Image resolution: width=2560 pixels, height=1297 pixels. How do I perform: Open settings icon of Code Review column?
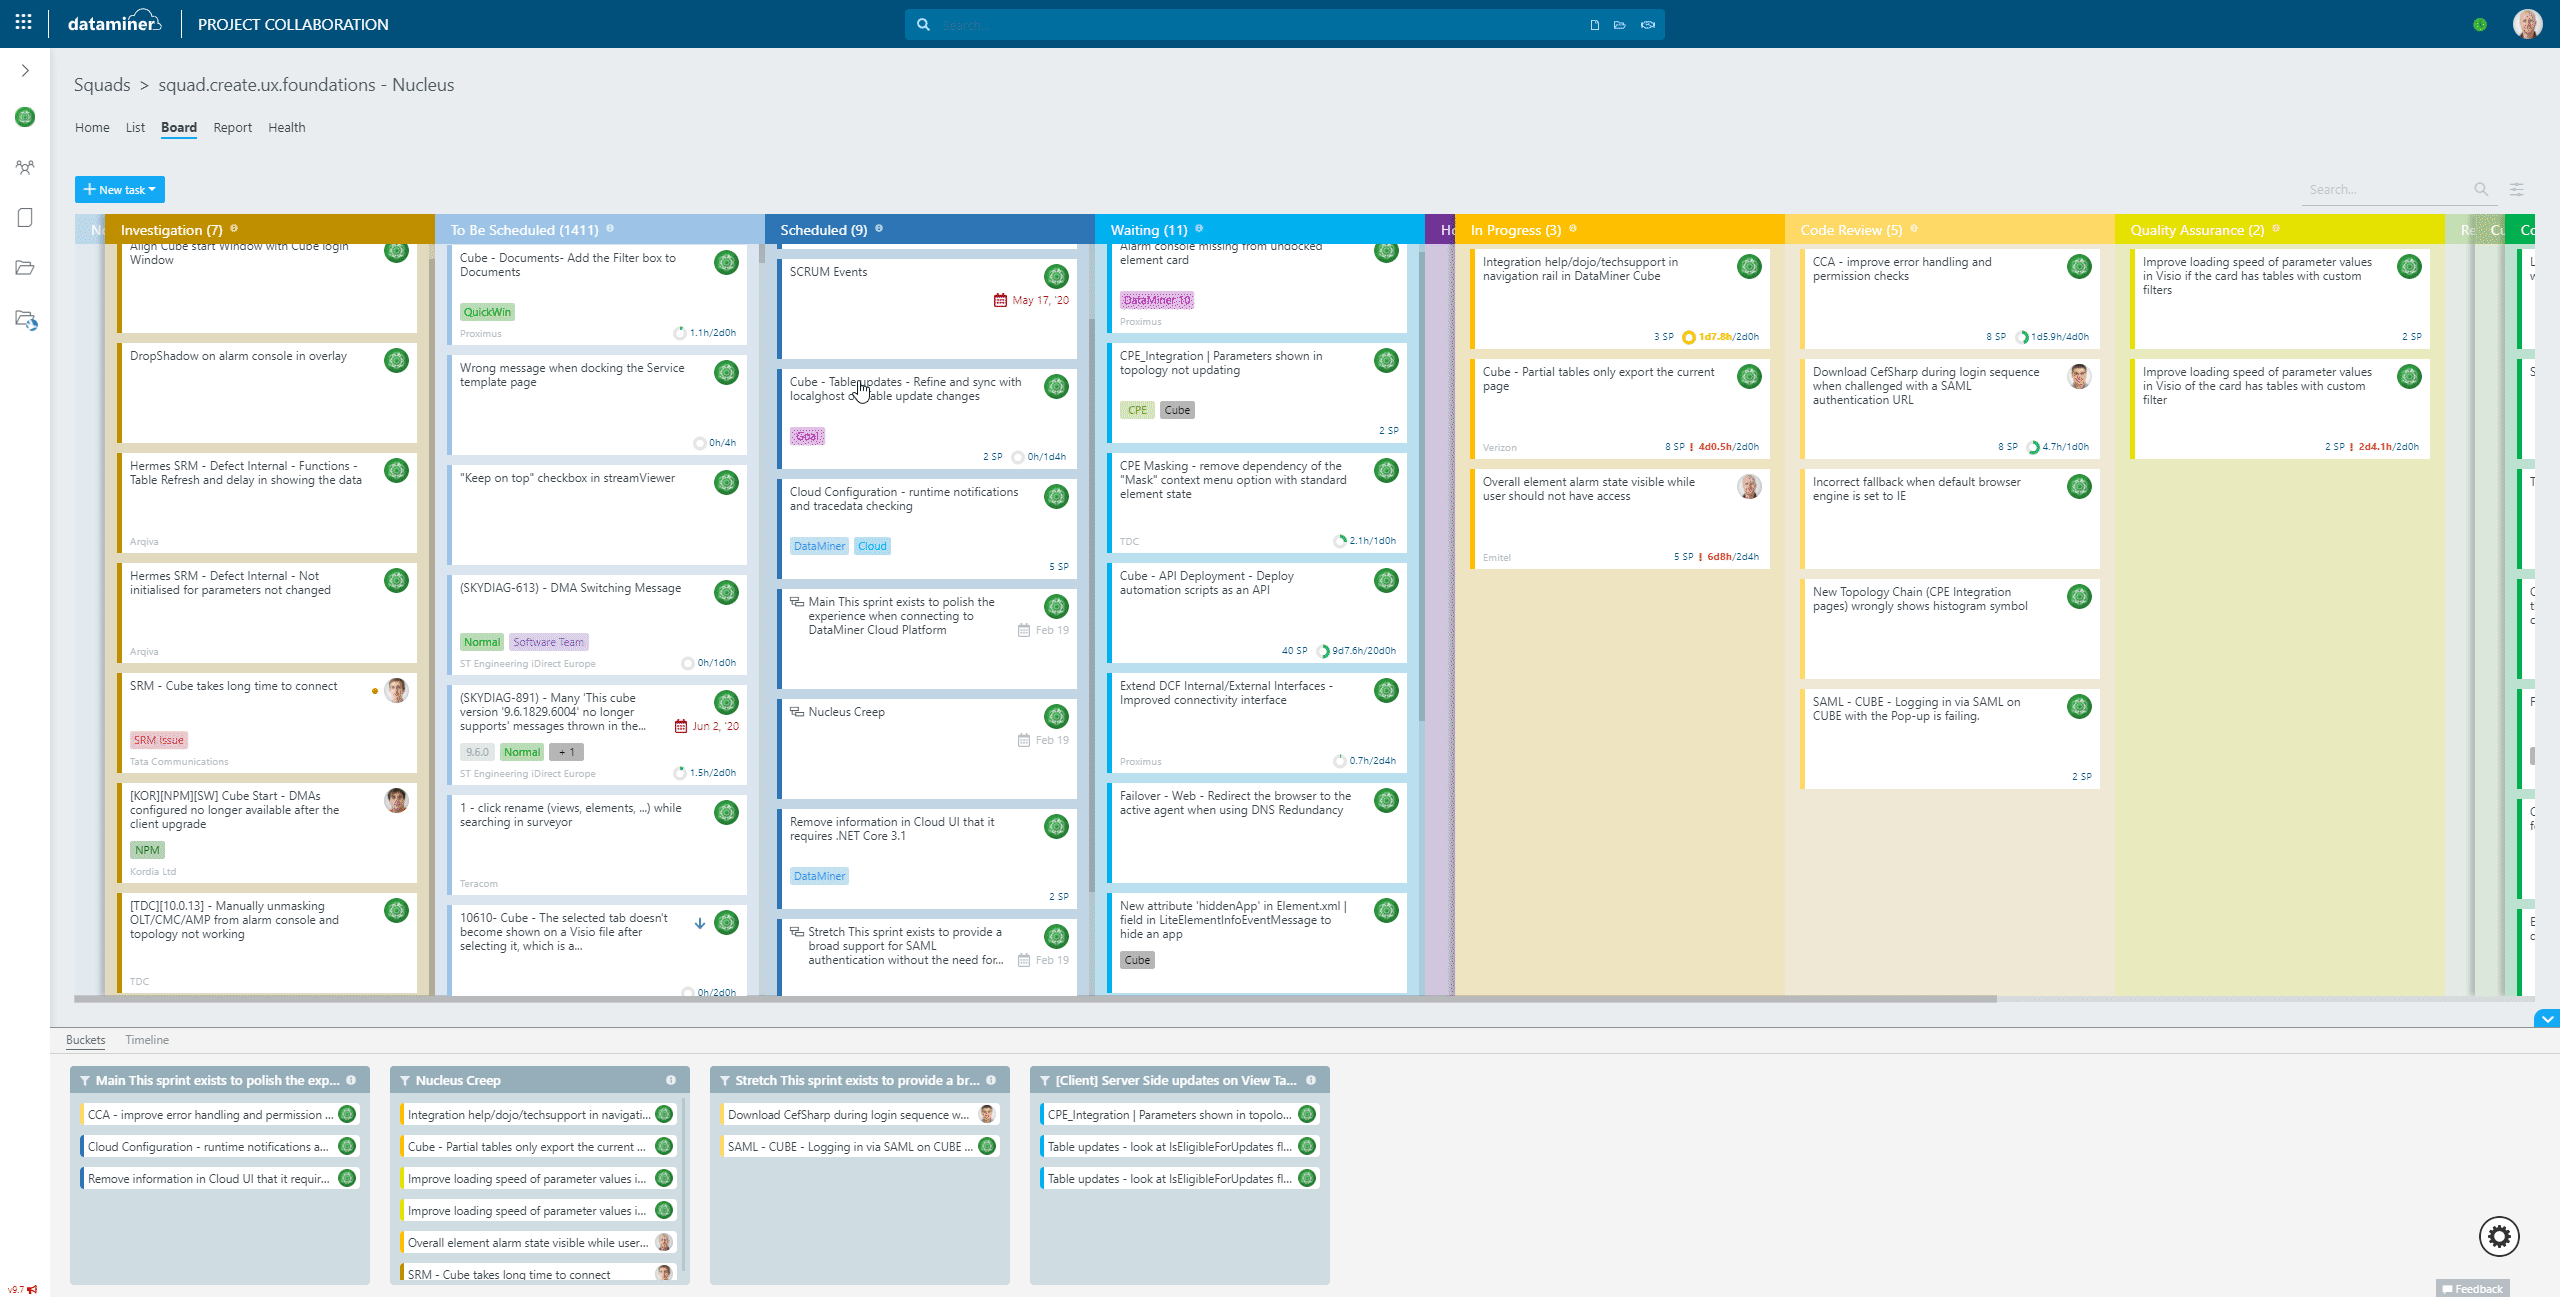coord(1914,229)
